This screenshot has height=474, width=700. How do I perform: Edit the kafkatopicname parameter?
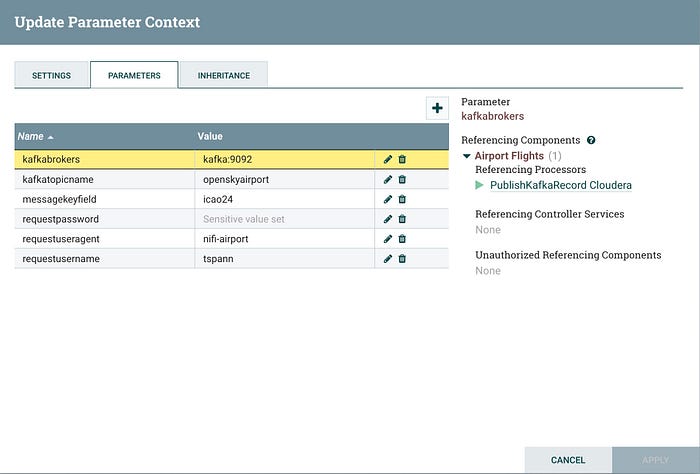[388, 179]
